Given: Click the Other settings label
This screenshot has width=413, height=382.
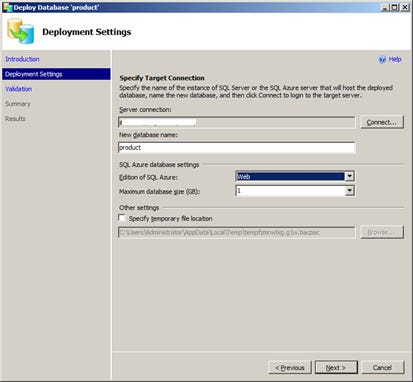Looking at the screenshot, I should [x=139, y=208].
